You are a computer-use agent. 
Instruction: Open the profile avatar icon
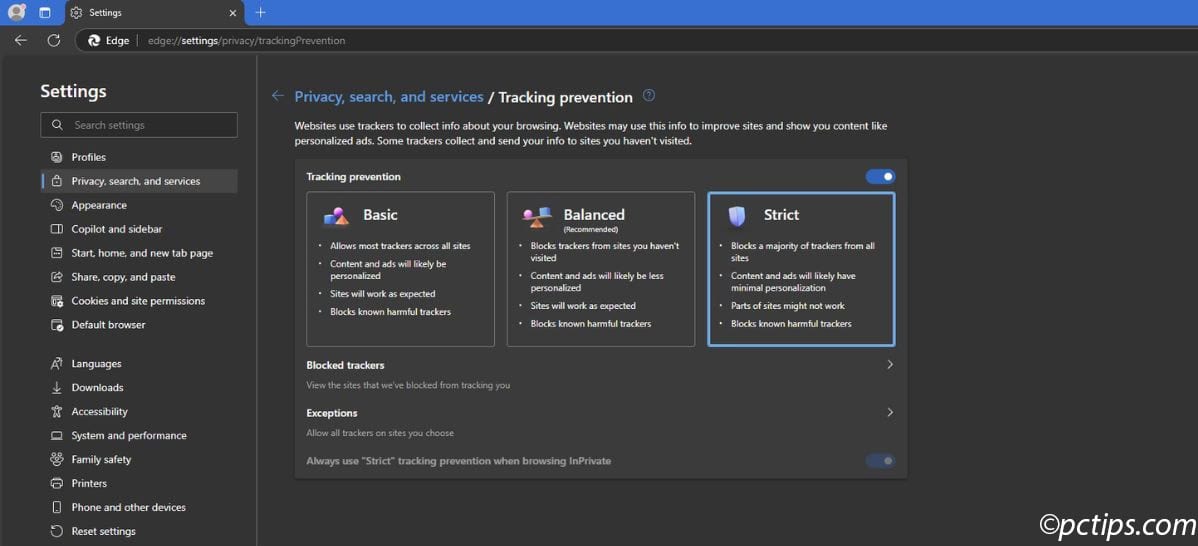coord(16,13)
